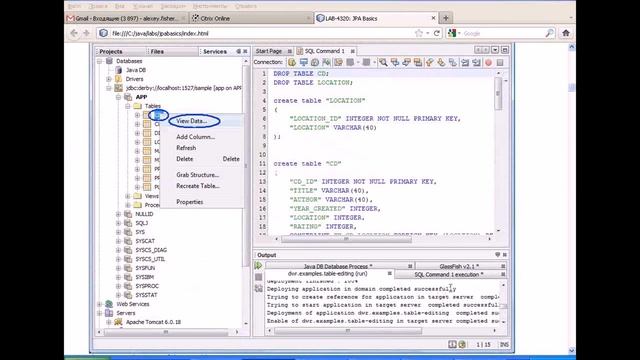Viewport: 640px width, 360px height.
Task: Collapse the jdbc:derby connection node
Action: (x=109, y=88)
